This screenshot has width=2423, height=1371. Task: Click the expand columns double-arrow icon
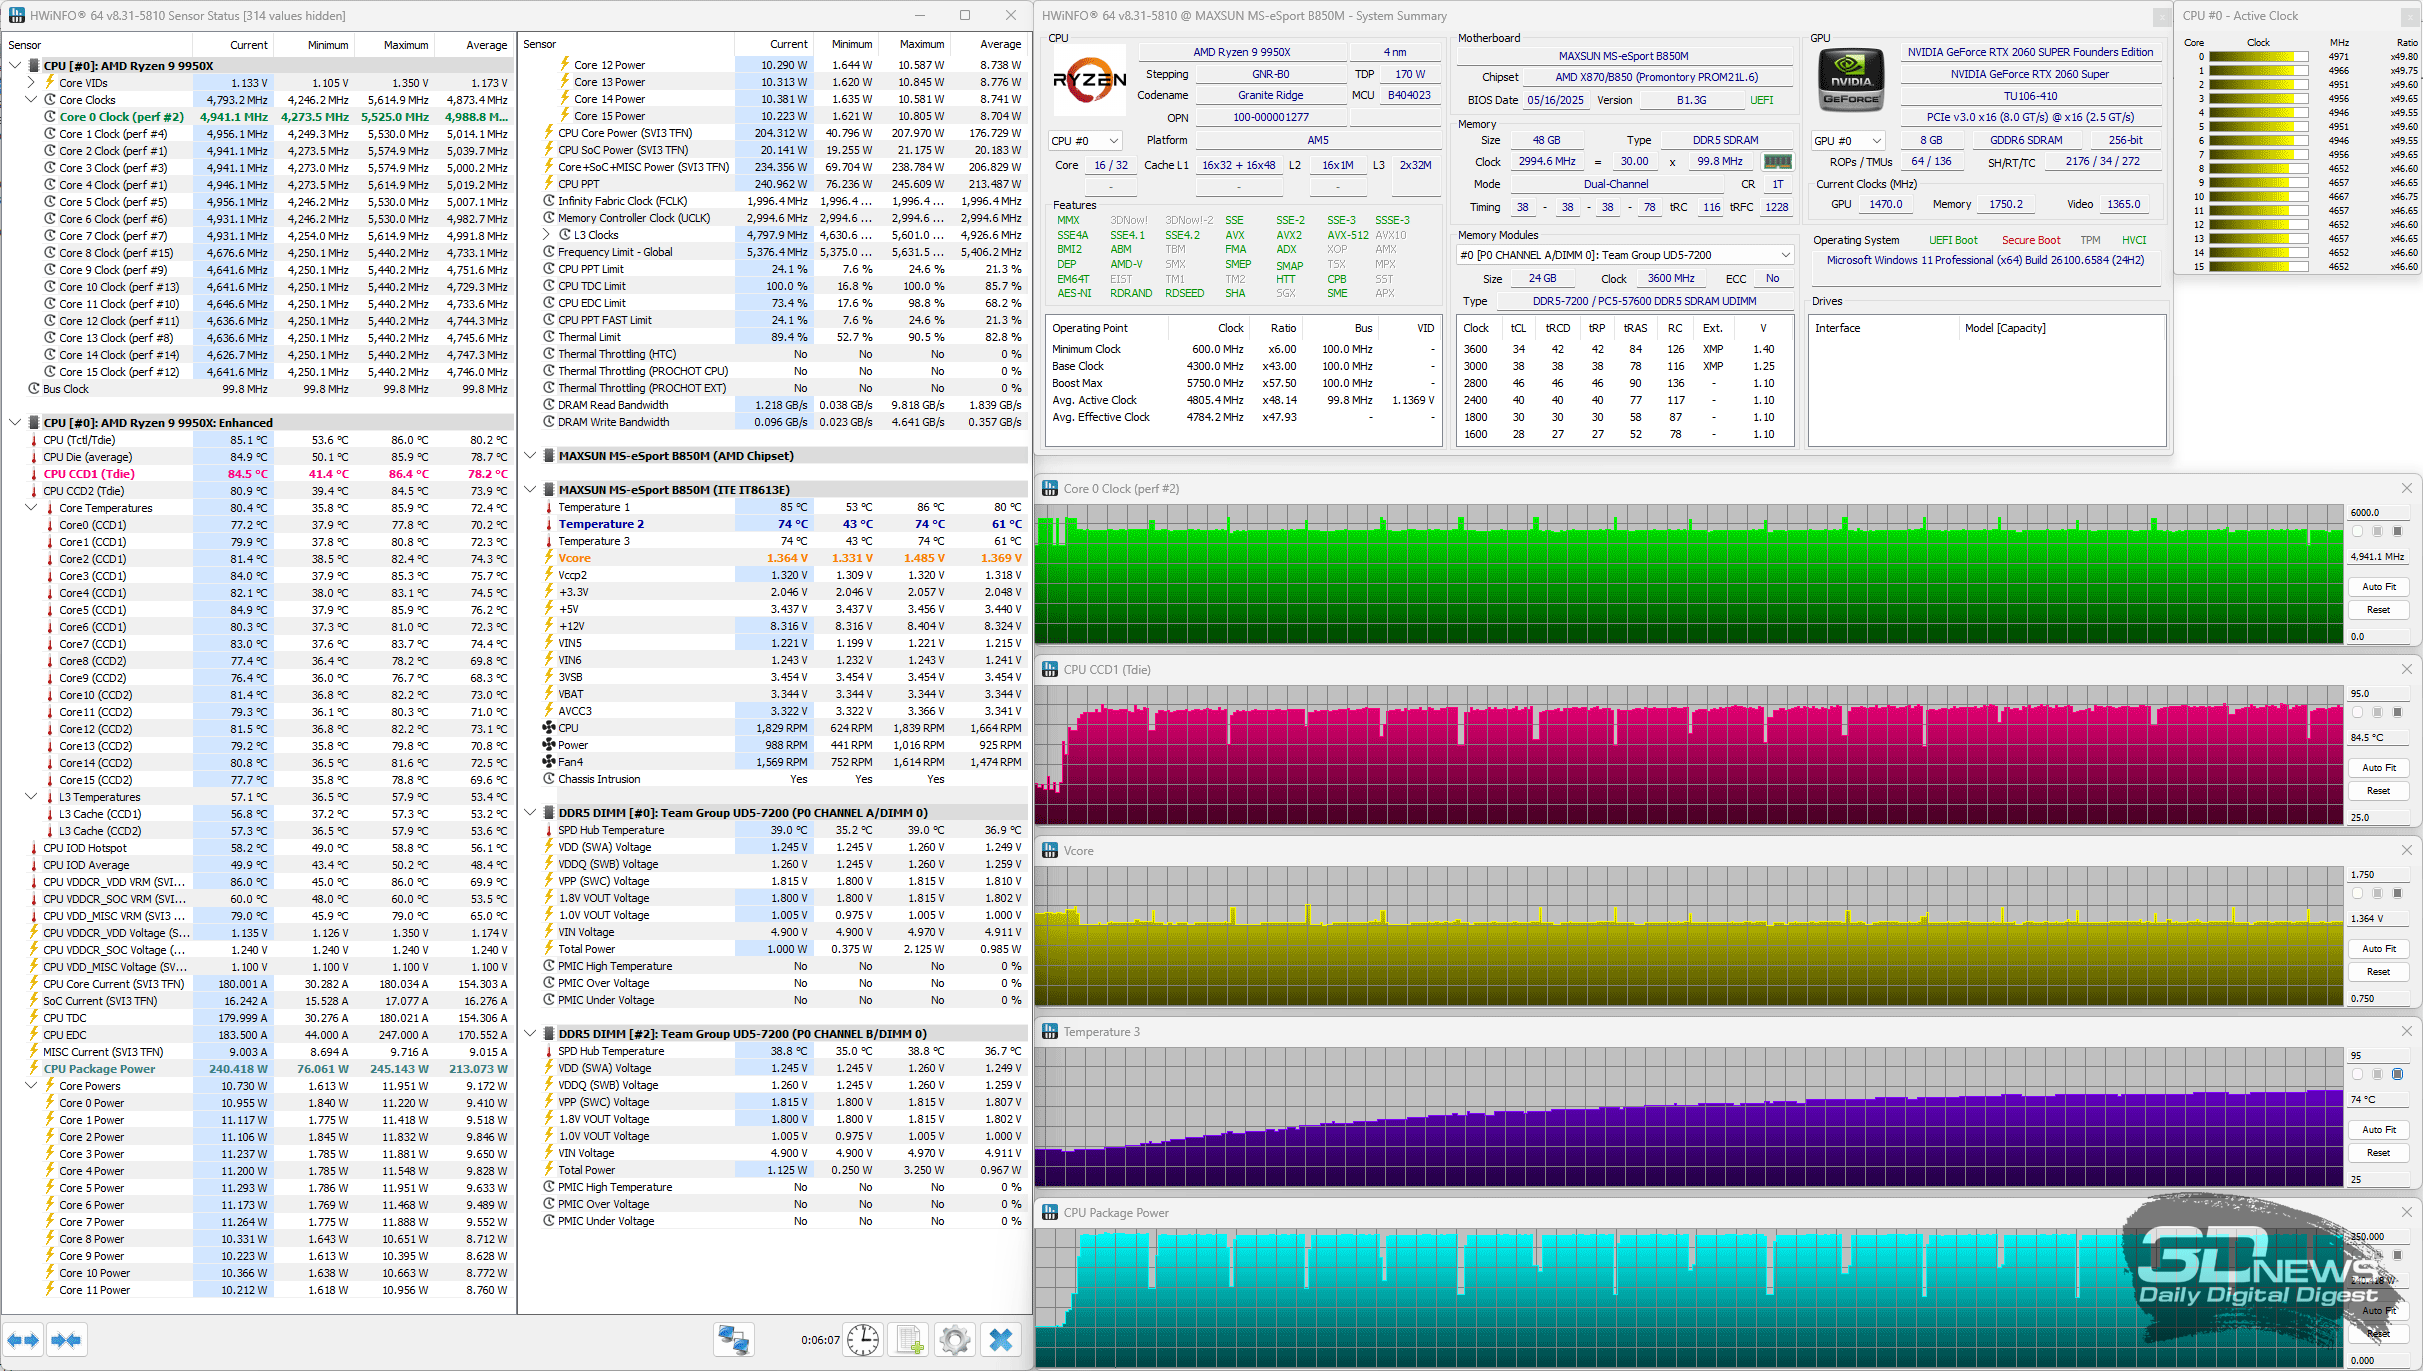pos(24,1340)
